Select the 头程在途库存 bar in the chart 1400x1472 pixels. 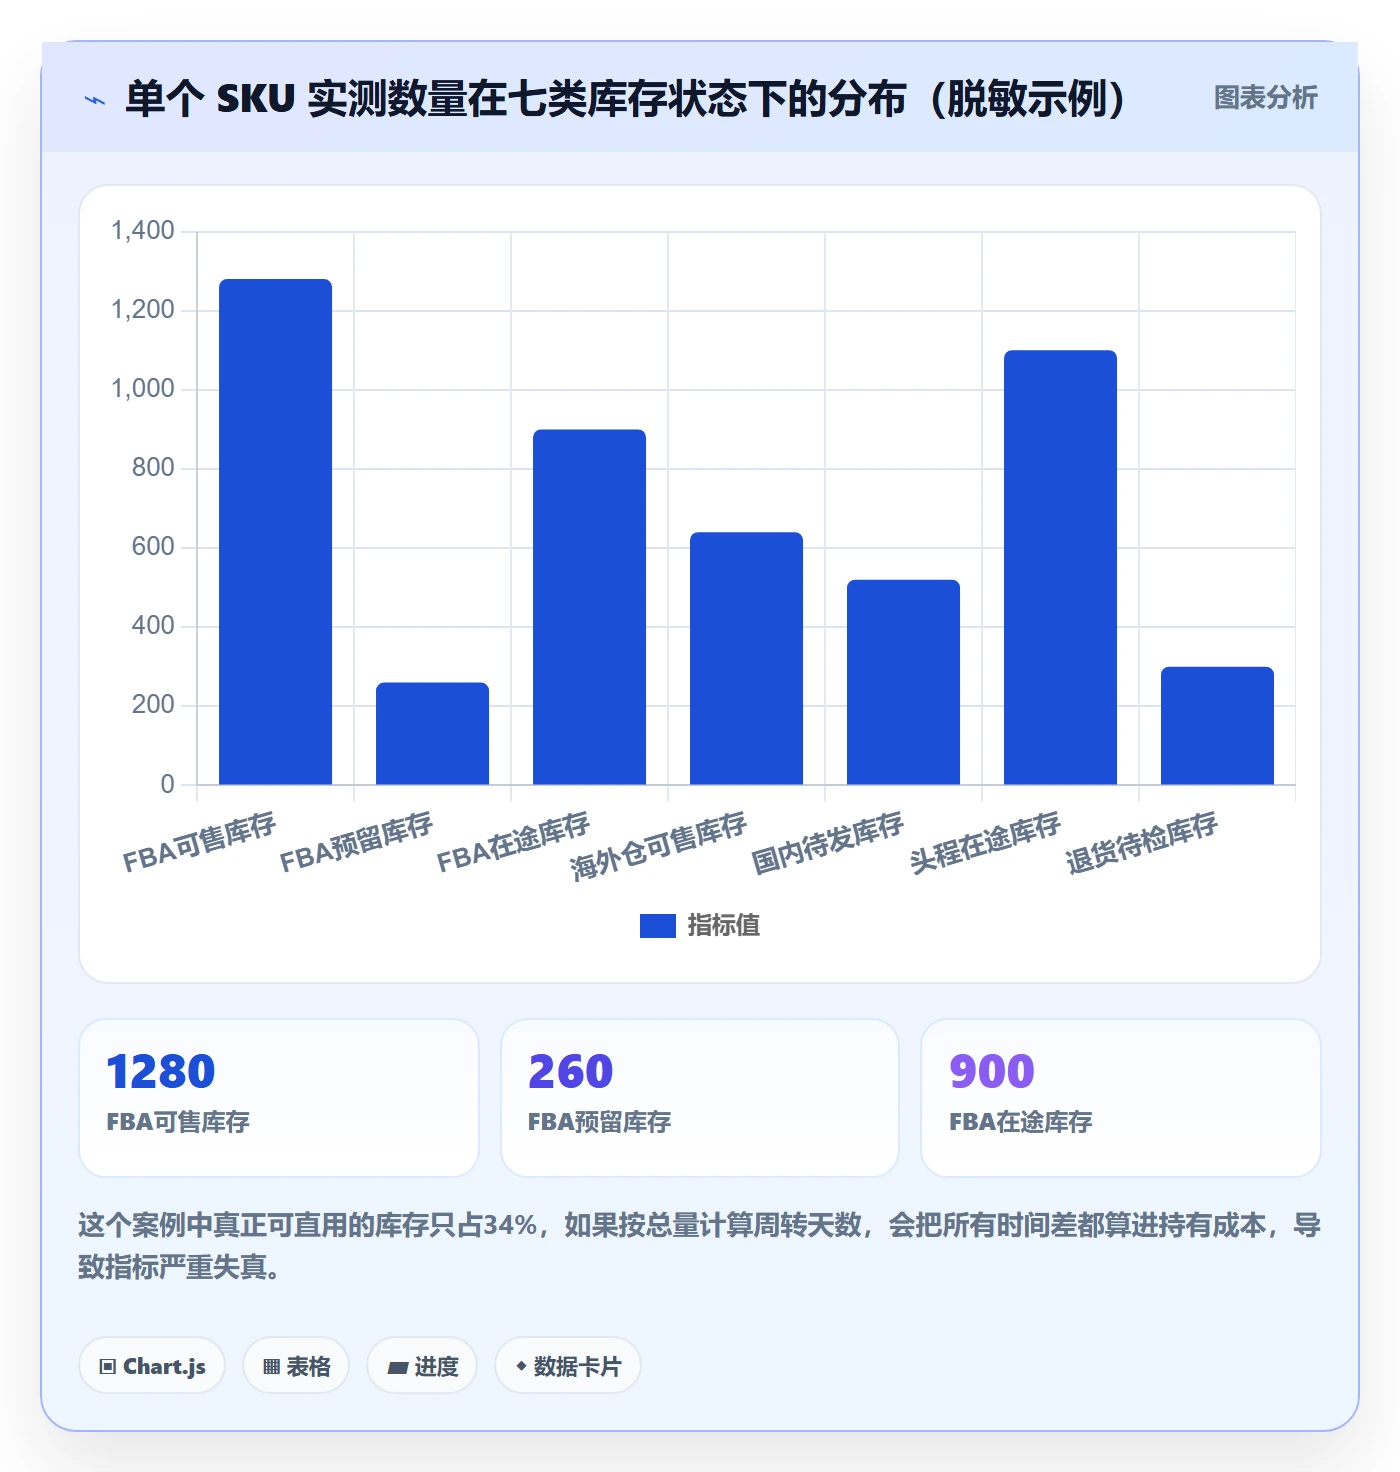pos(1060,567)
